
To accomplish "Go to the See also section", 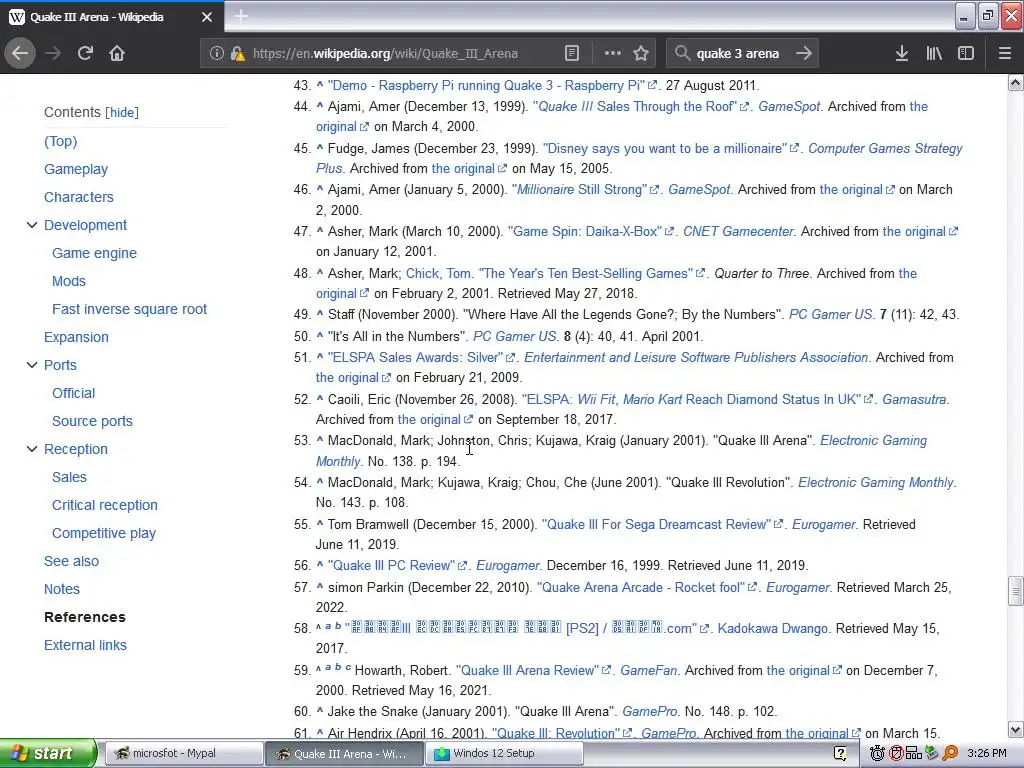I will click(71, 562).
